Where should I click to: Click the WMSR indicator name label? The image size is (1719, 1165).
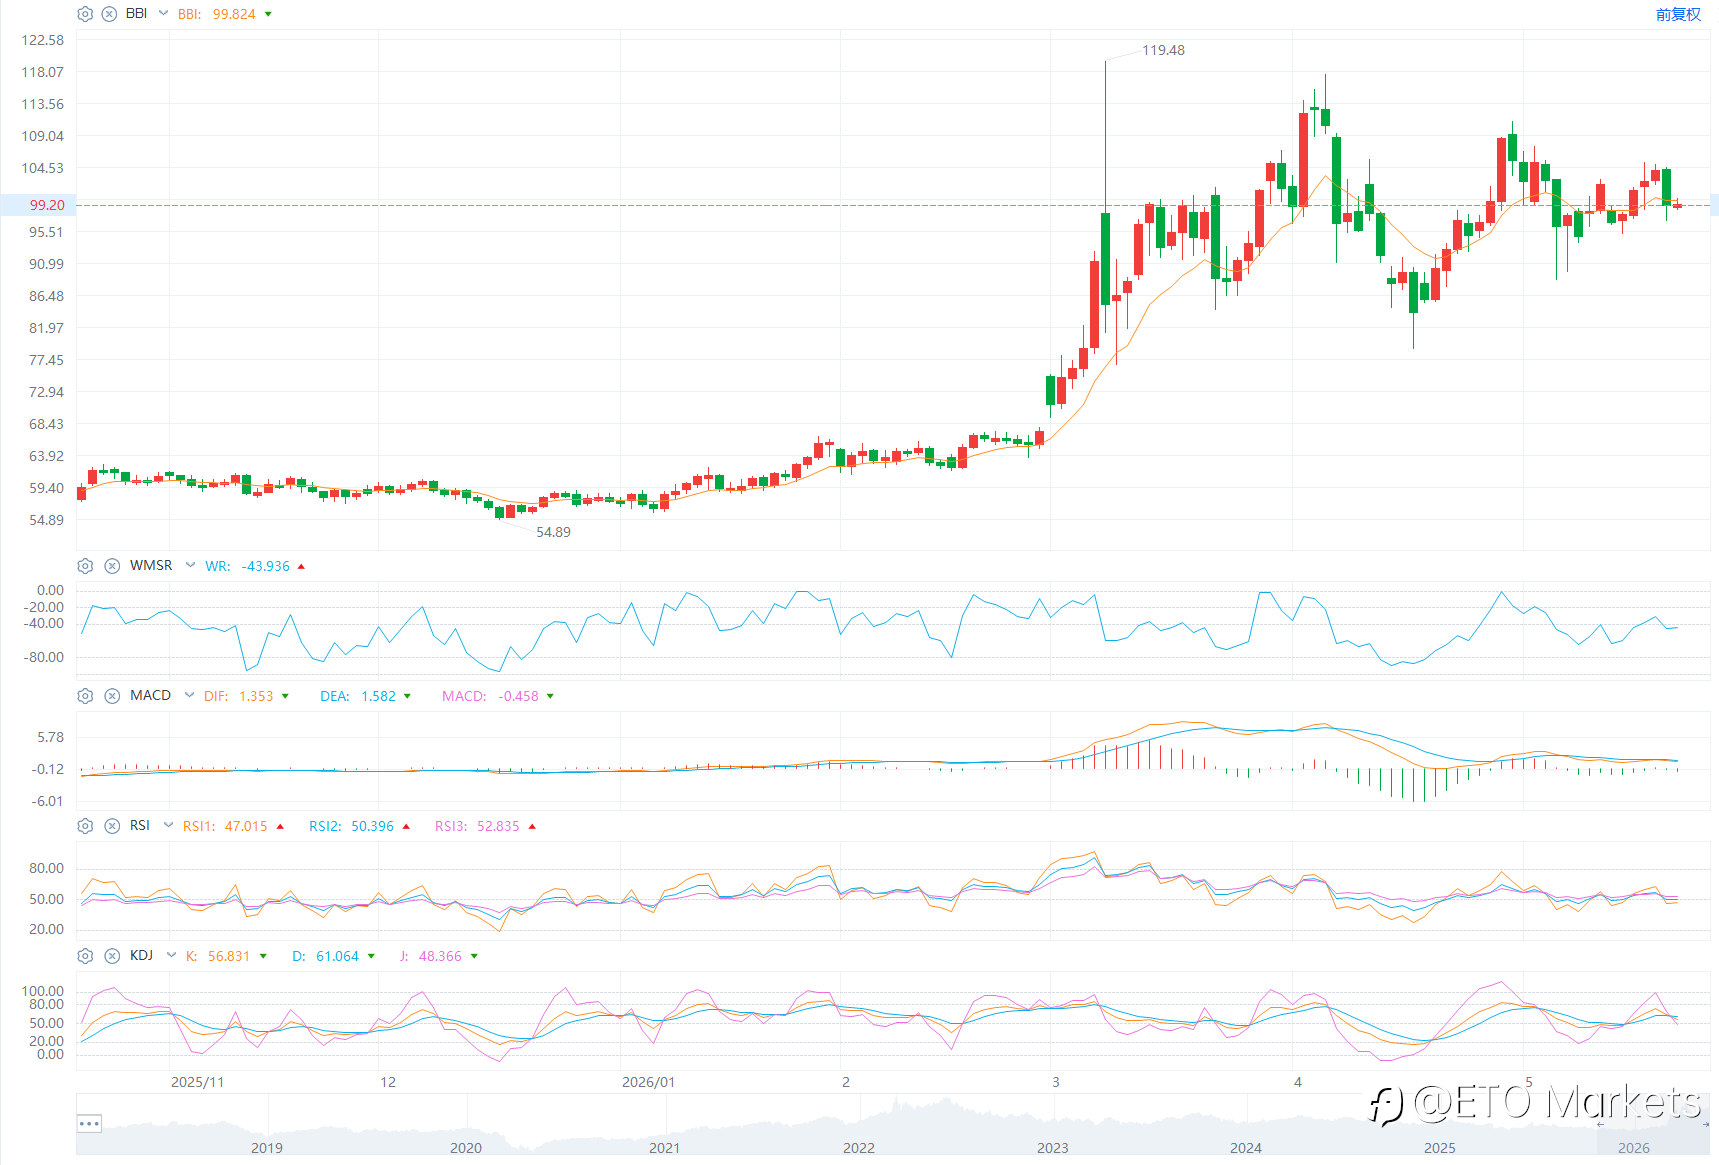(151, 565)
